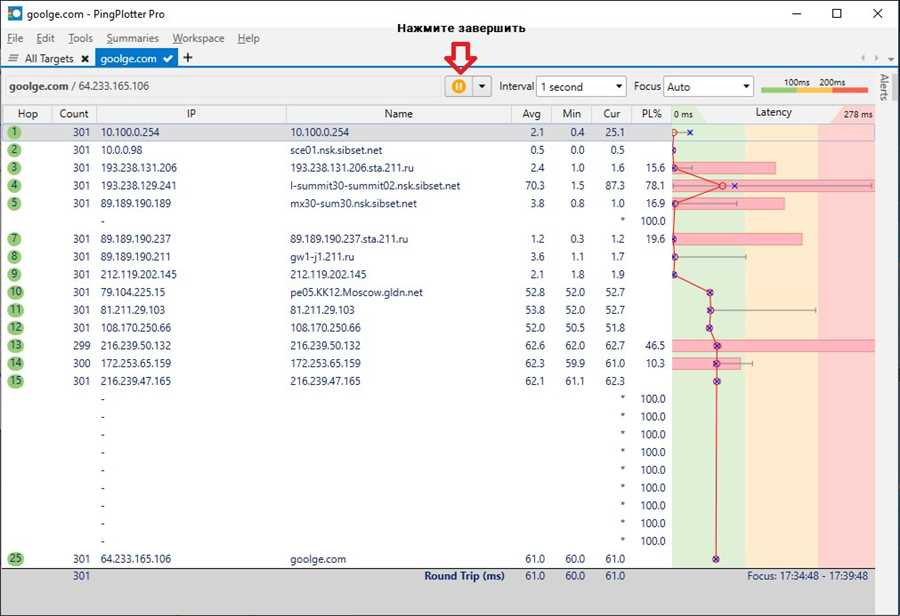
Task: Click name gw1-j1.211.ru
Action: (x=322, y=257)
